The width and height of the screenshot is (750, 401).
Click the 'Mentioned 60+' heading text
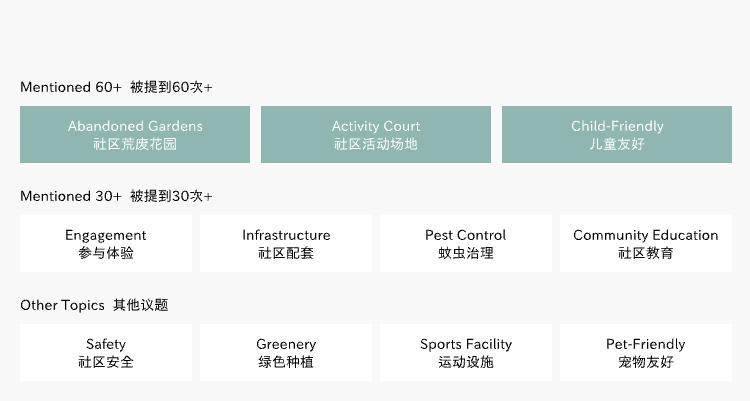[70, 87]
